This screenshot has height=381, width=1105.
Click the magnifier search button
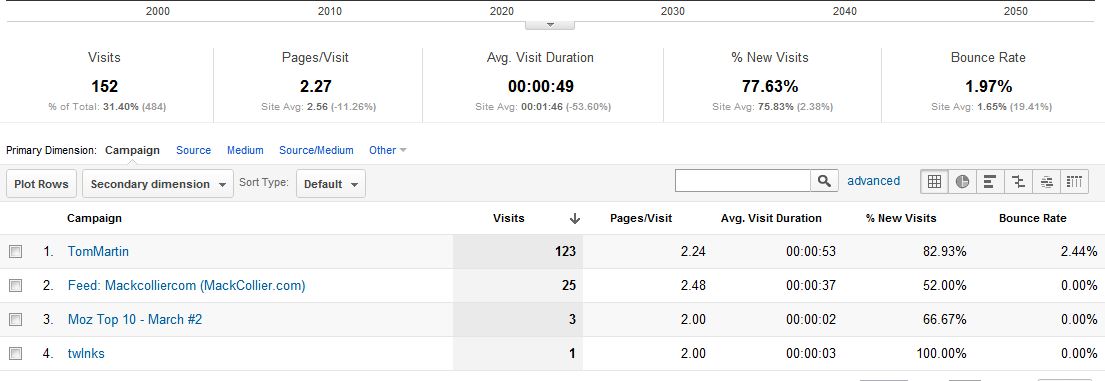pos(825,180)
